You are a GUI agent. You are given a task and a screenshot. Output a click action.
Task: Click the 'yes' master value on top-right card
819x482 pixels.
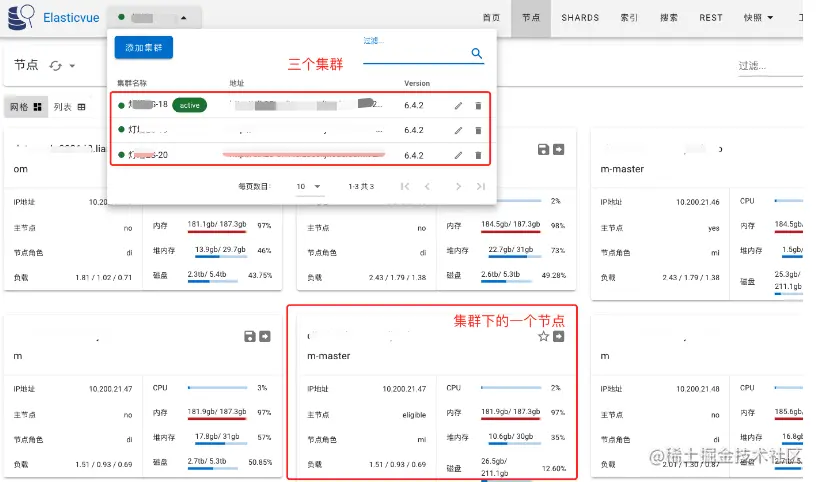click(x=713, y=228)
